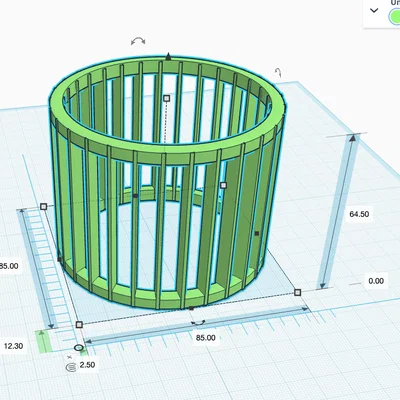The image size is (400, 400).
Task: Click the right white corner handle
Action: [x=298, y=292]
